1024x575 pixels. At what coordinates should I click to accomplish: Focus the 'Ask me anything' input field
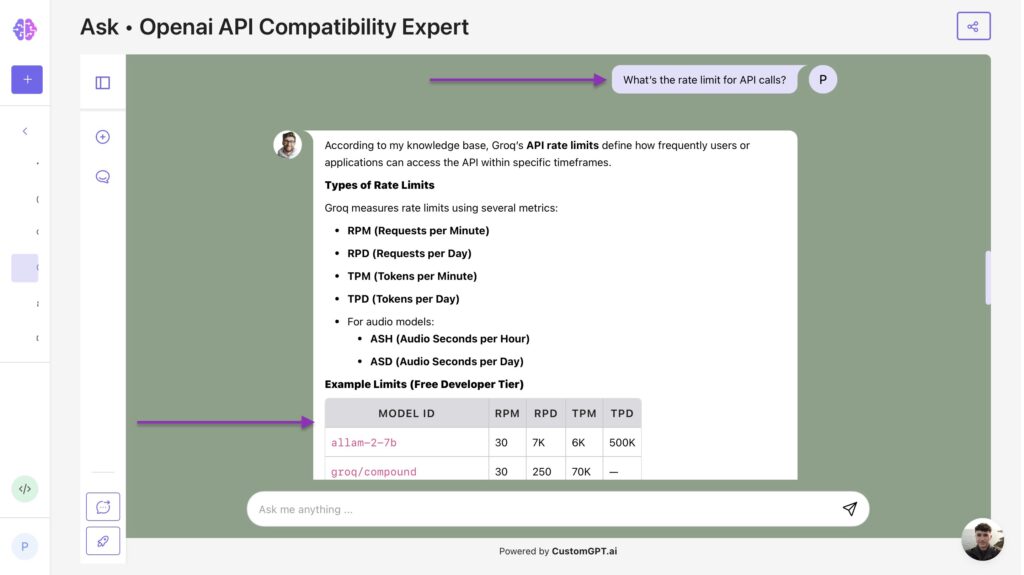[558, 509]
